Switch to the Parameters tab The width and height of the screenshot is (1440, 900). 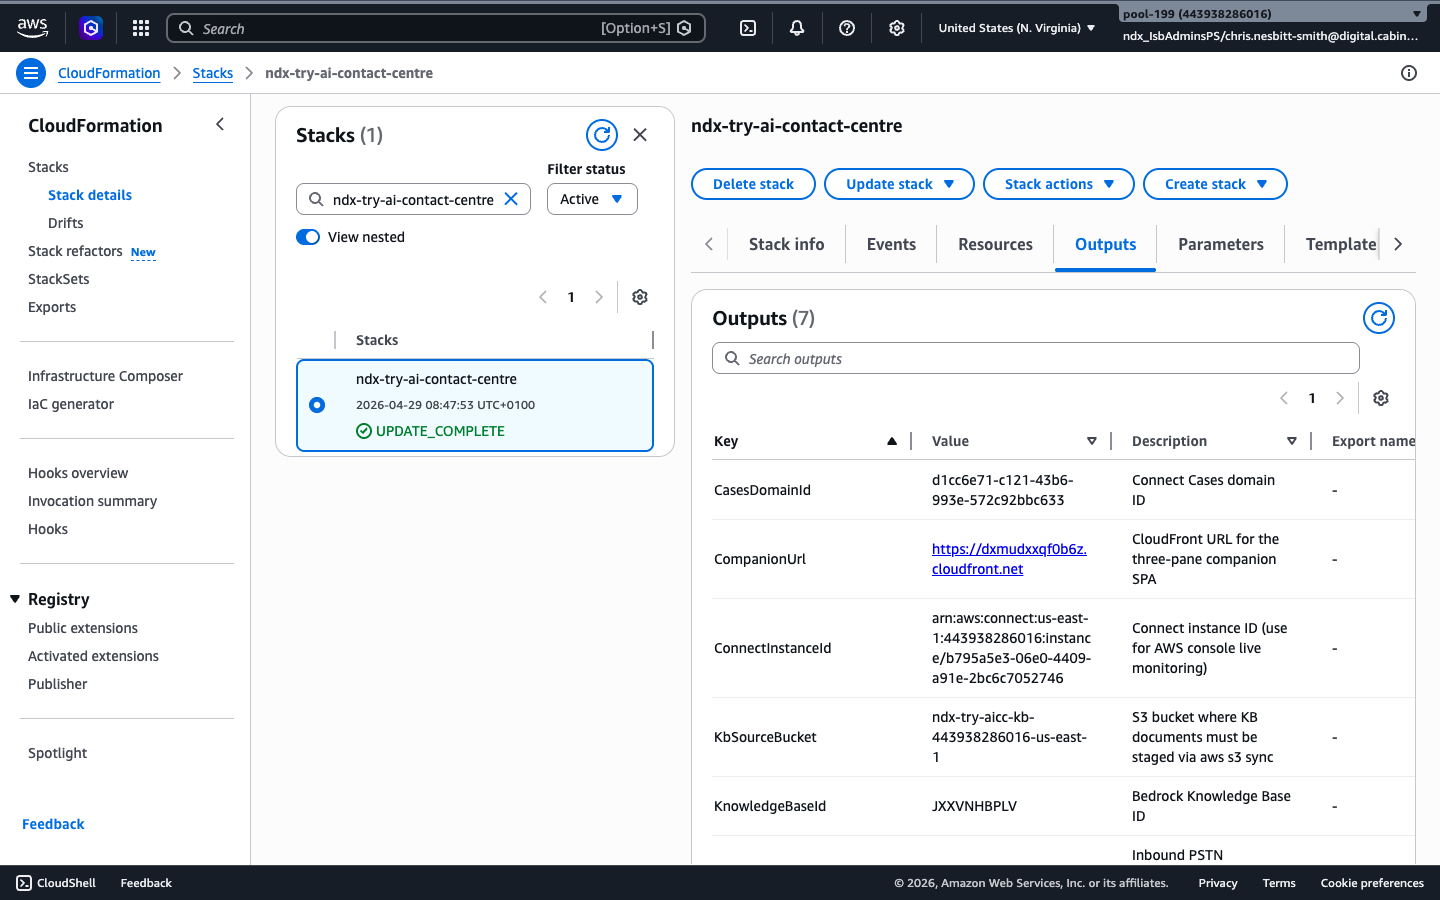pos(1221,244)
